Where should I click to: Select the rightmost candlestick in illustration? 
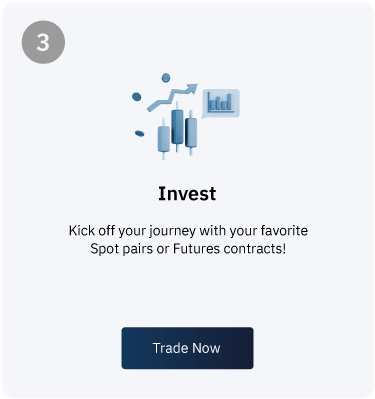point(191,132)
